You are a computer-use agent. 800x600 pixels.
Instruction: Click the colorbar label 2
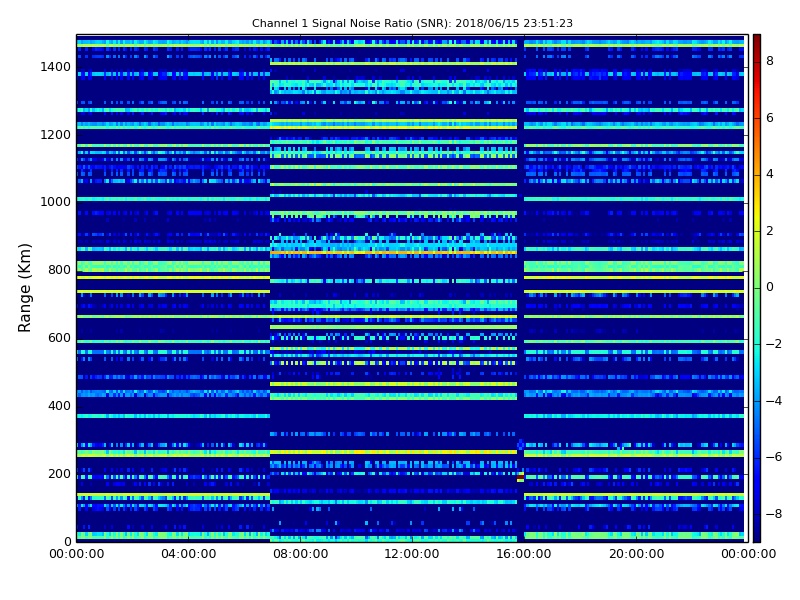pyautogui.click(x=770, y=231)
